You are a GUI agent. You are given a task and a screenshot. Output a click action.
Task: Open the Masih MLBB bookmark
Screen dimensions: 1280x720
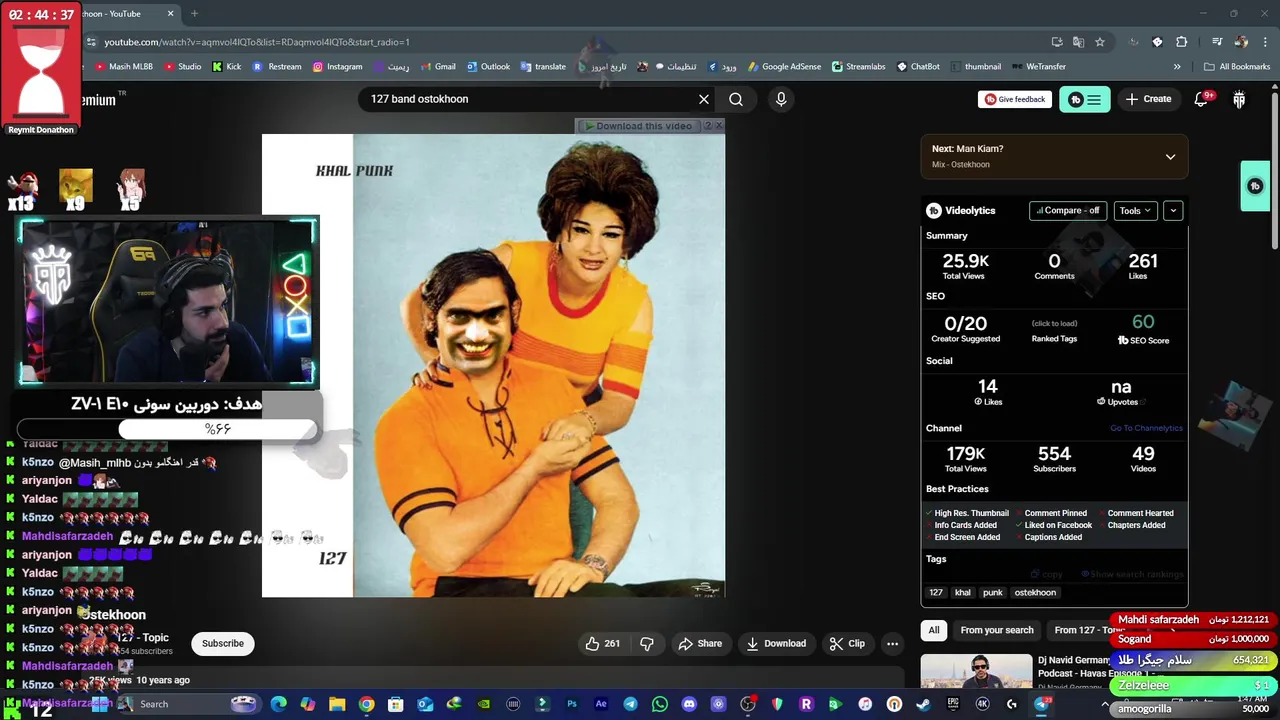coord(123,67)
